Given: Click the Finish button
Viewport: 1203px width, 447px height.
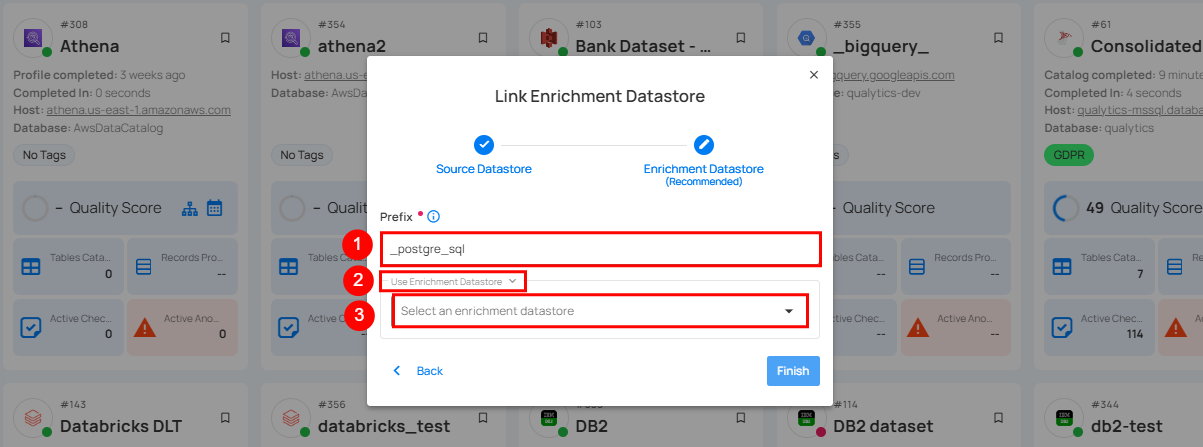Looking at the screenshot, I should tap(793, 371).
